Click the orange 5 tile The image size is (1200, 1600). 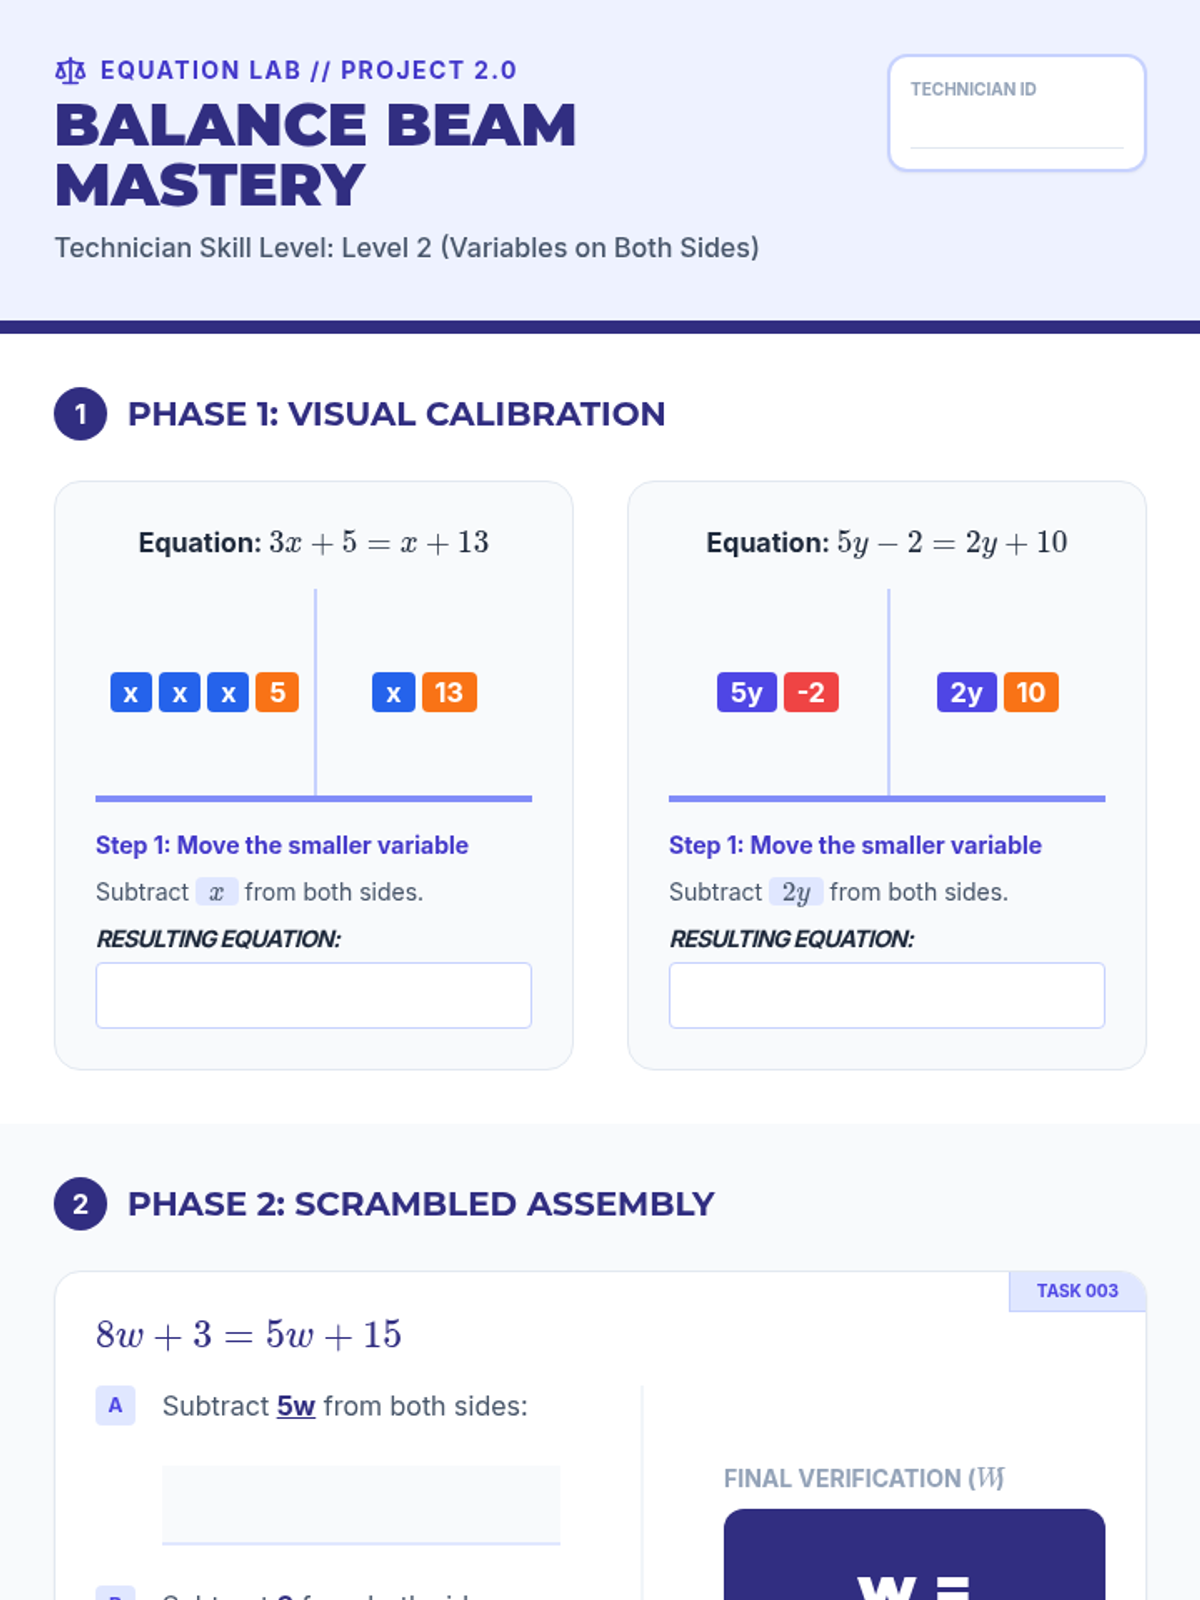coord(277,692)
